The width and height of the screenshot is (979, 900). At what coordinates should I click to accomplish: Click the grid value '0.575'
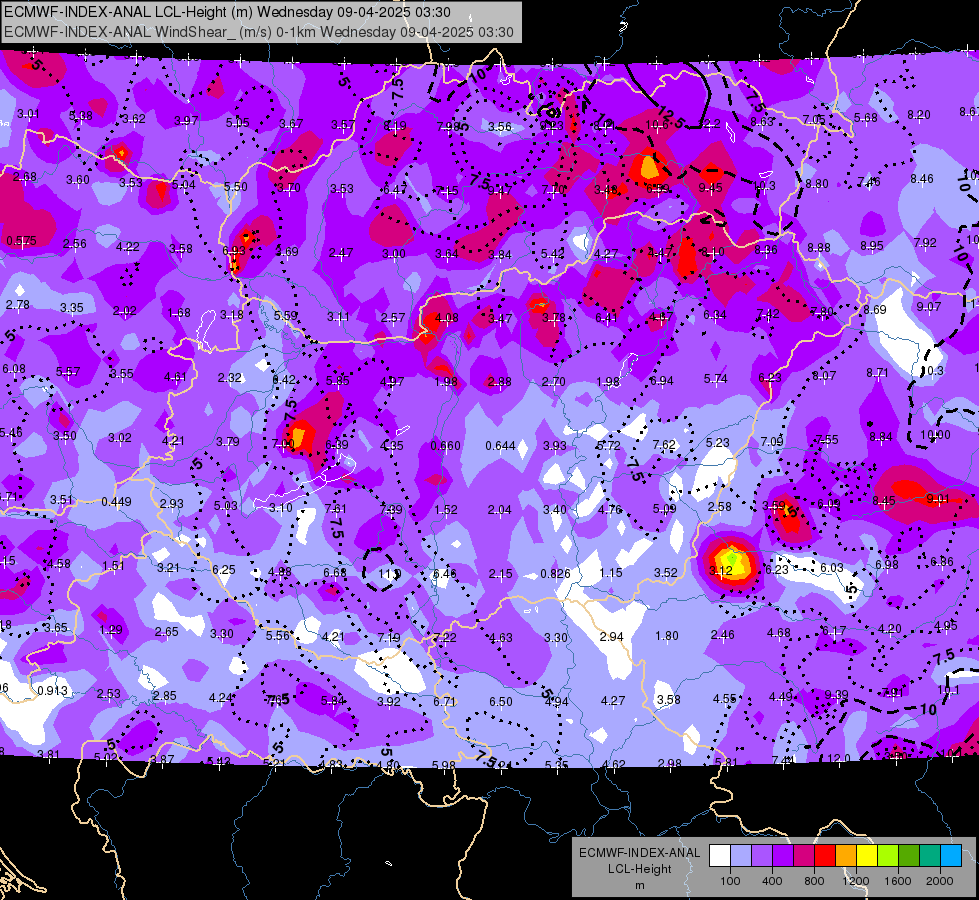point(21,240)
